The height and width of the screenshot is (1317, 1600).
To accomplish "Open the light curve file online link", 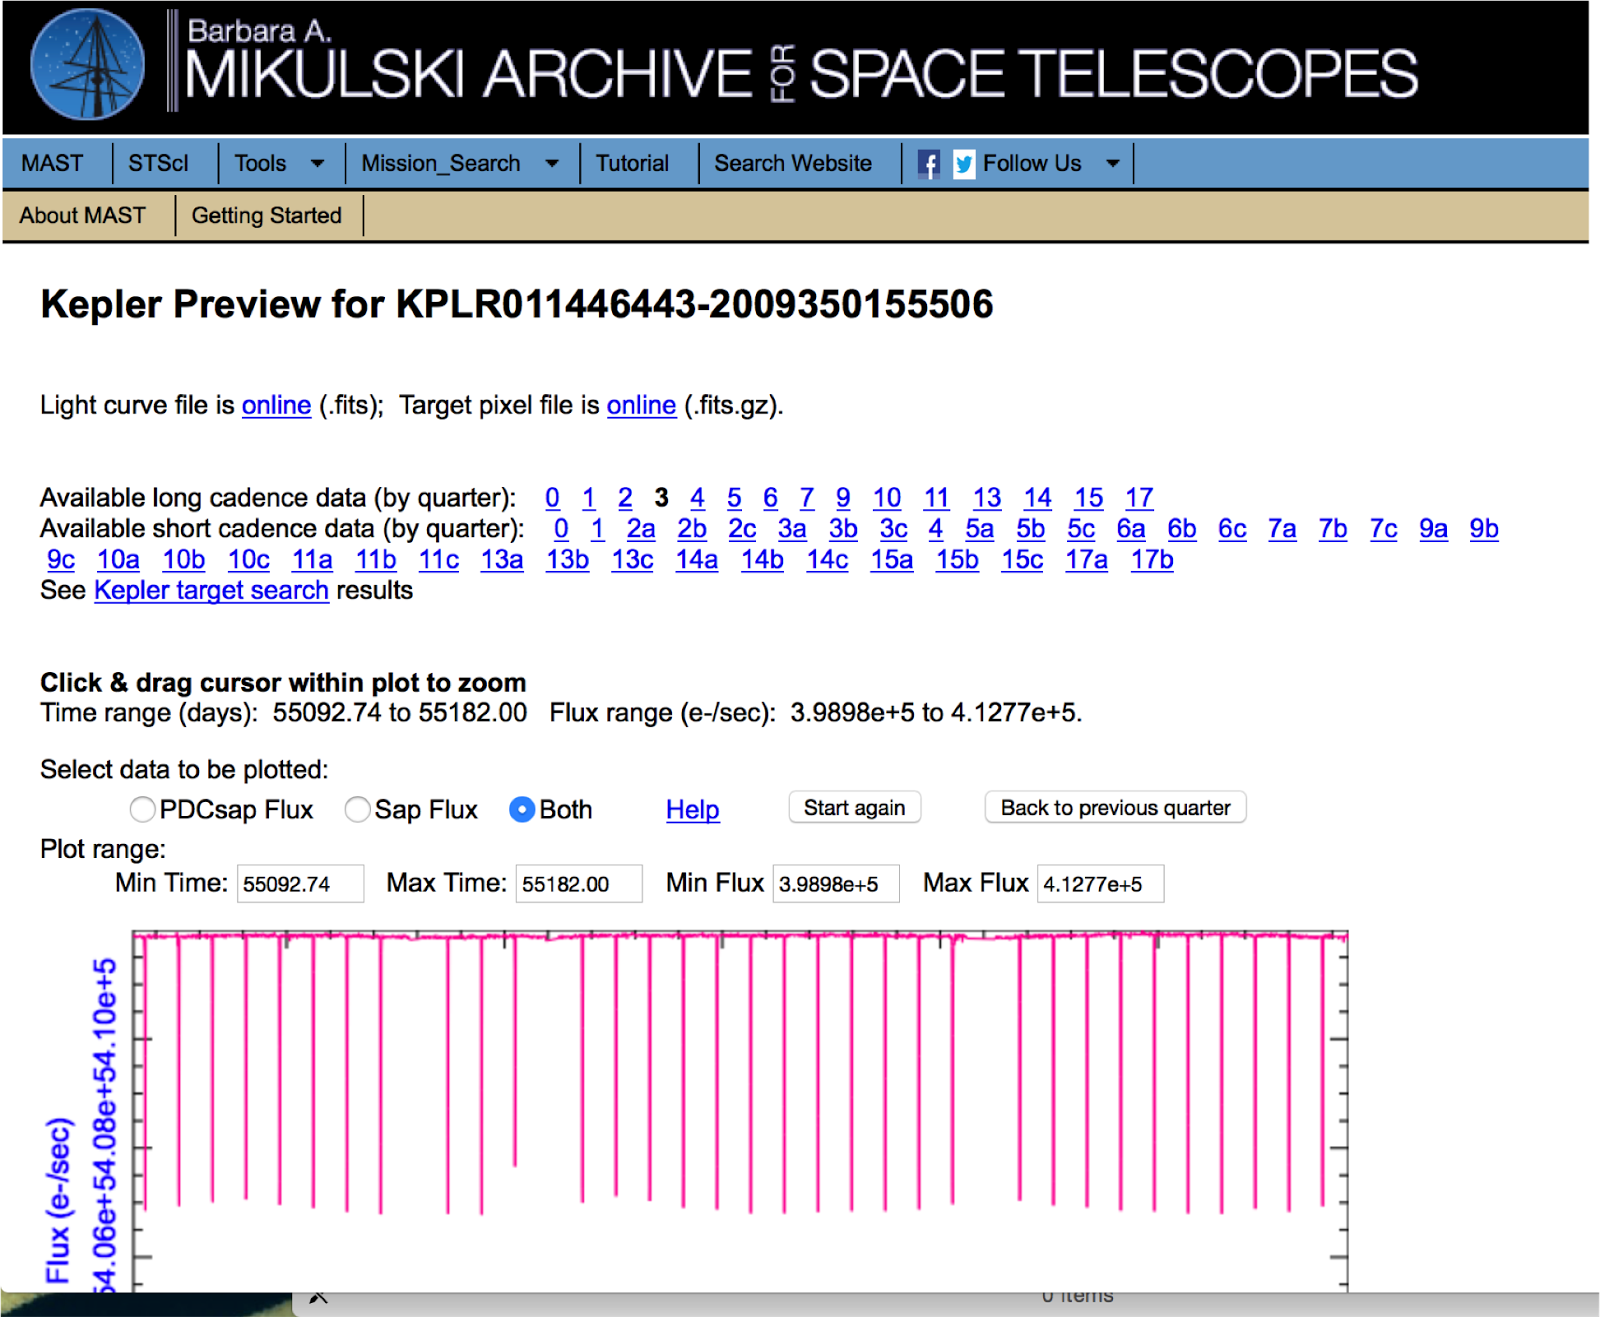I will (276, 405).
